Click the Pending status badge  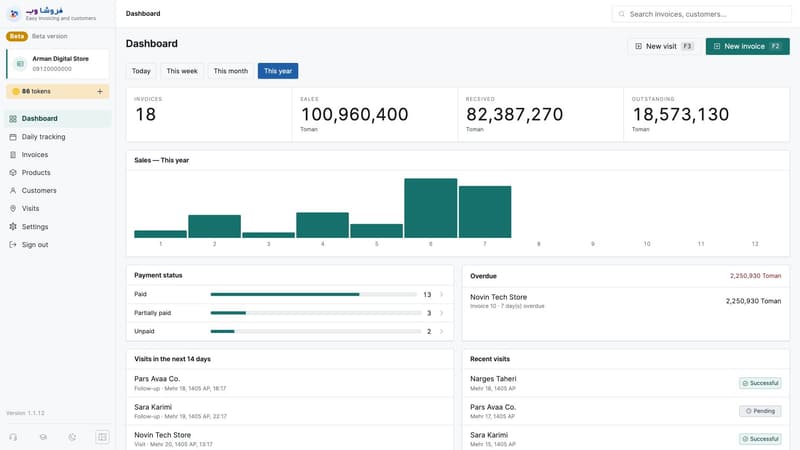point(760,411)
